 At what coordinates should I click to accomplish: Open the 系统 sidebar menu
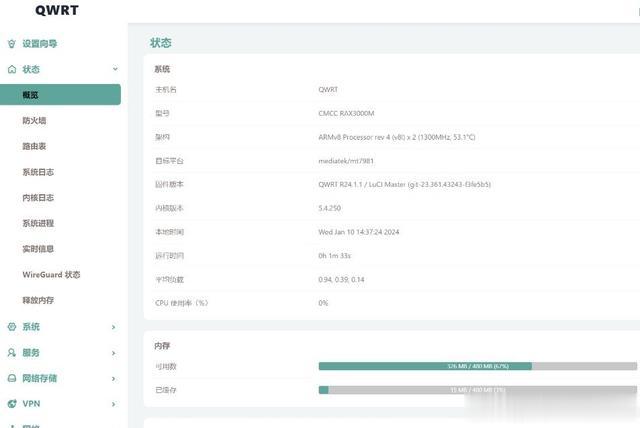click(x=31, y=326)
